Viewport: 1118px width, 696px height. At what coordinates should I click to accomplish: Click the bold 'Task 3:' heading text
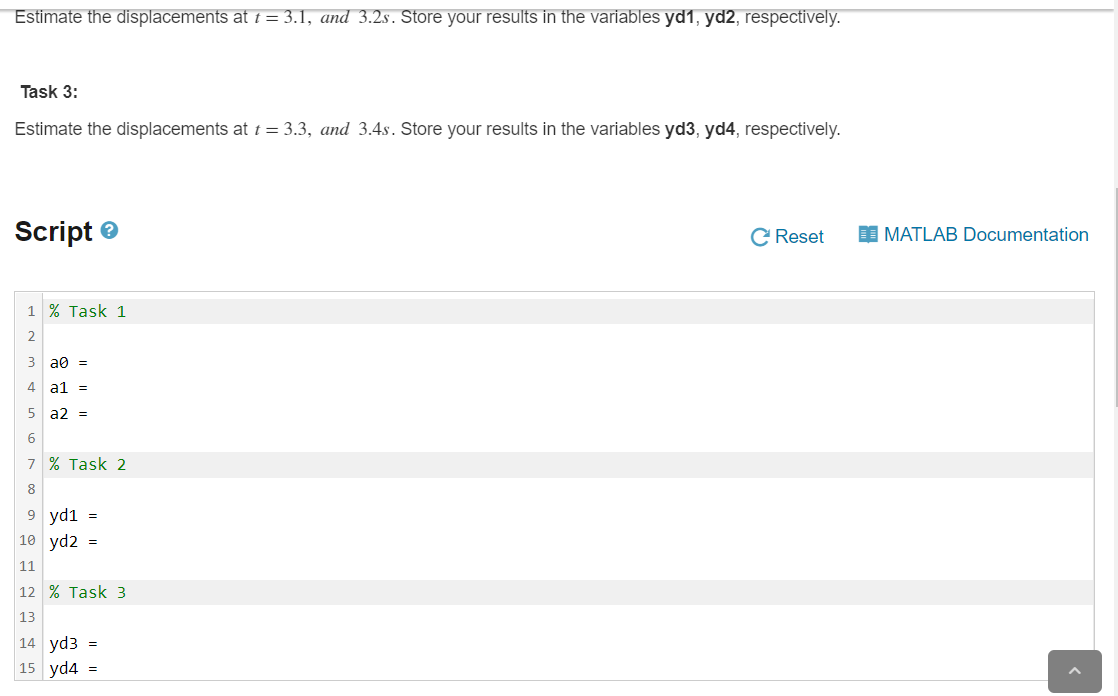[49, 91]
